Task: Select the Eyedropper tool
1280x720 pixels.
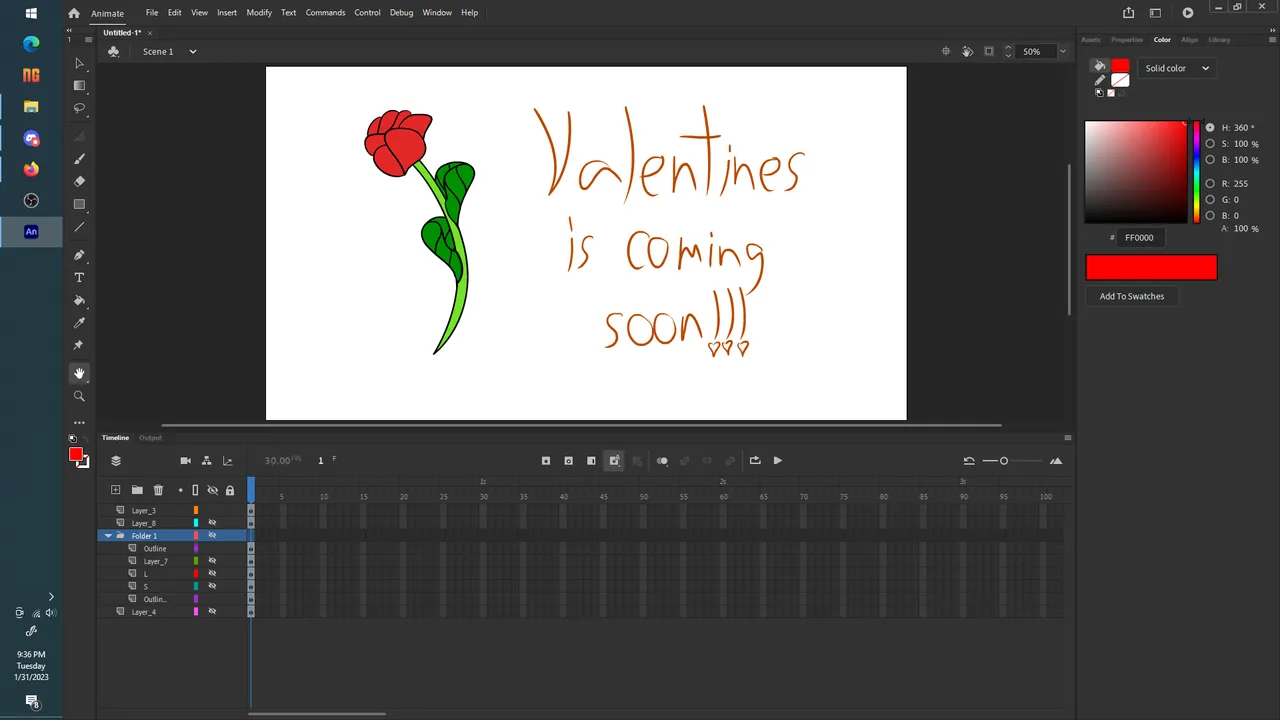Action: pyautogui.click(x=79, y=323)
